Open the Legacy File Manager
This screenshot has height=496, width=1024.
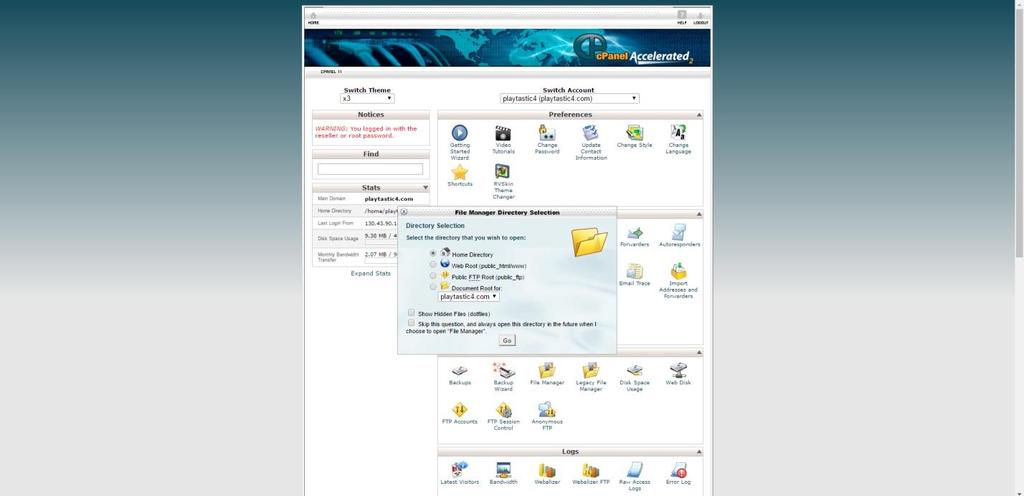point(591,371)
